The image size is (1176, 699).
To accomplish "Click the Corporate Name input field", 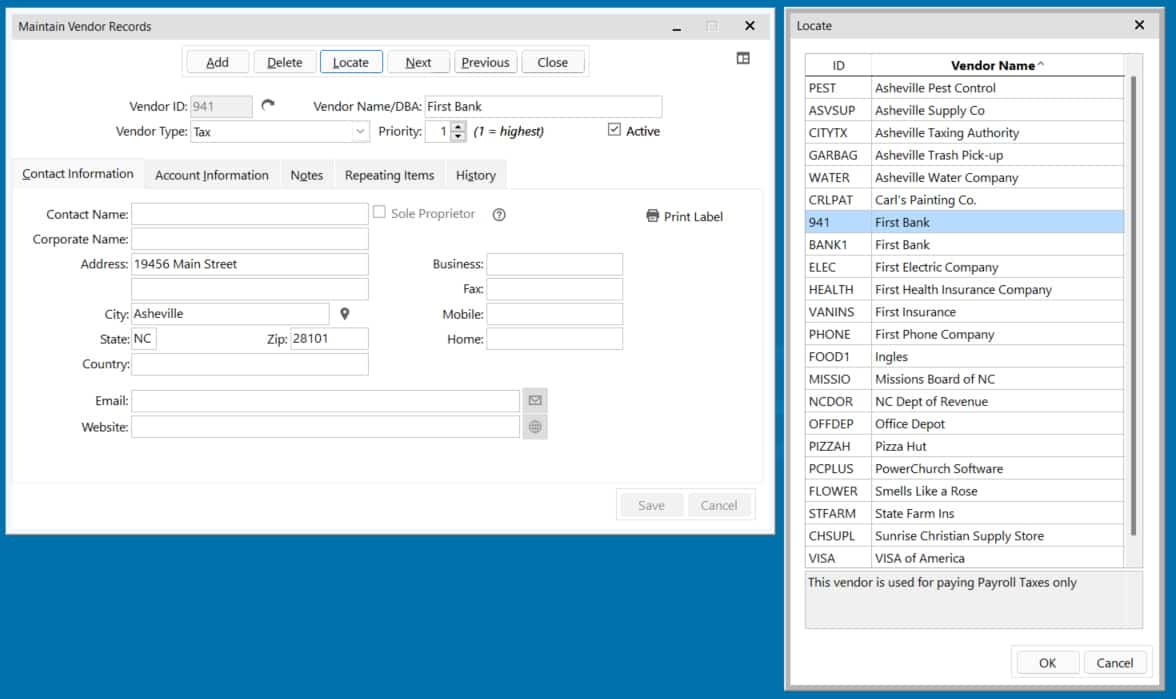I will click(250, 239).
